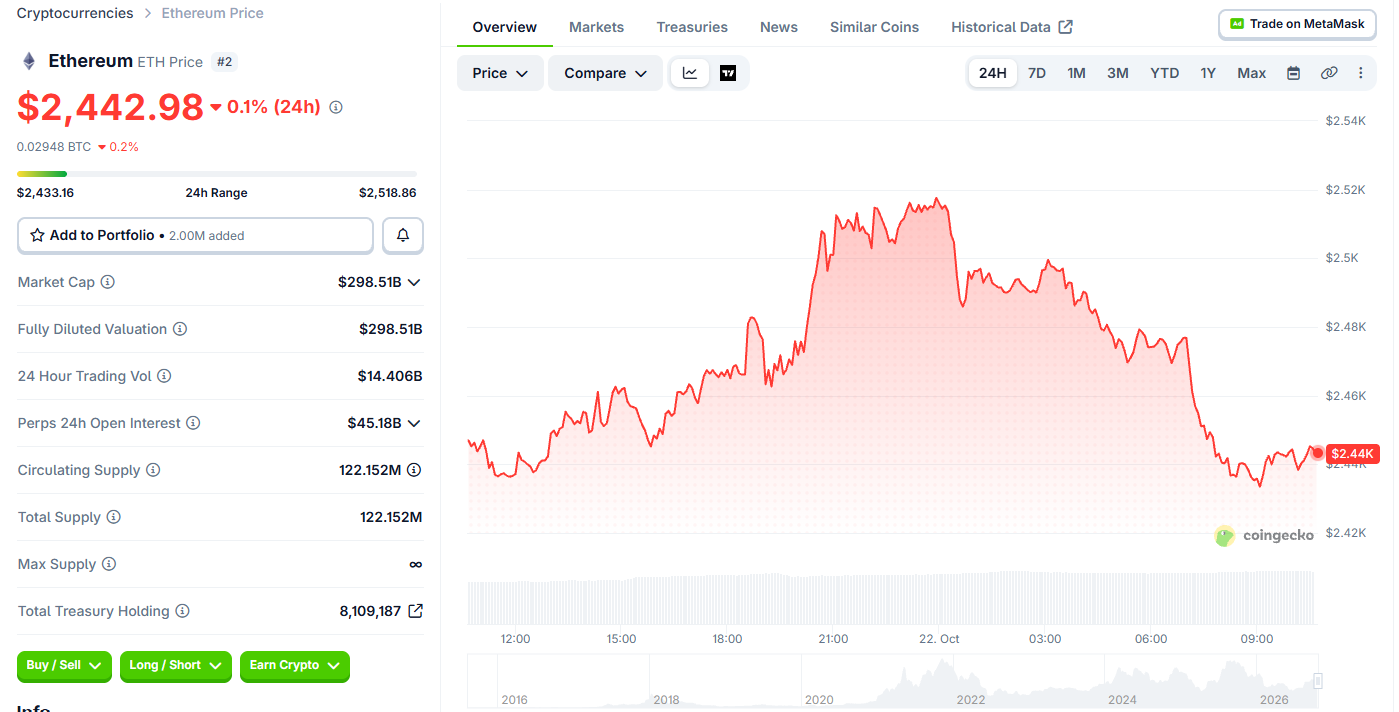Expand Perps 24h Open Interest chevron
This screenshot has height=712, width=1399.
[414, 423]
